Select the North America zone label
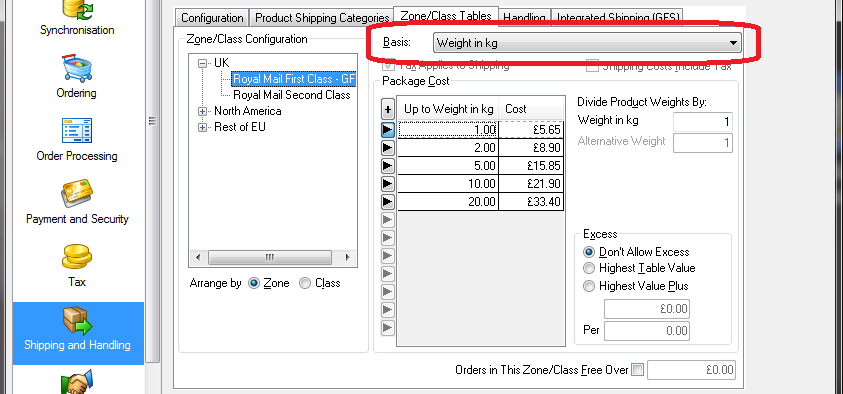 tap(247, 111)
